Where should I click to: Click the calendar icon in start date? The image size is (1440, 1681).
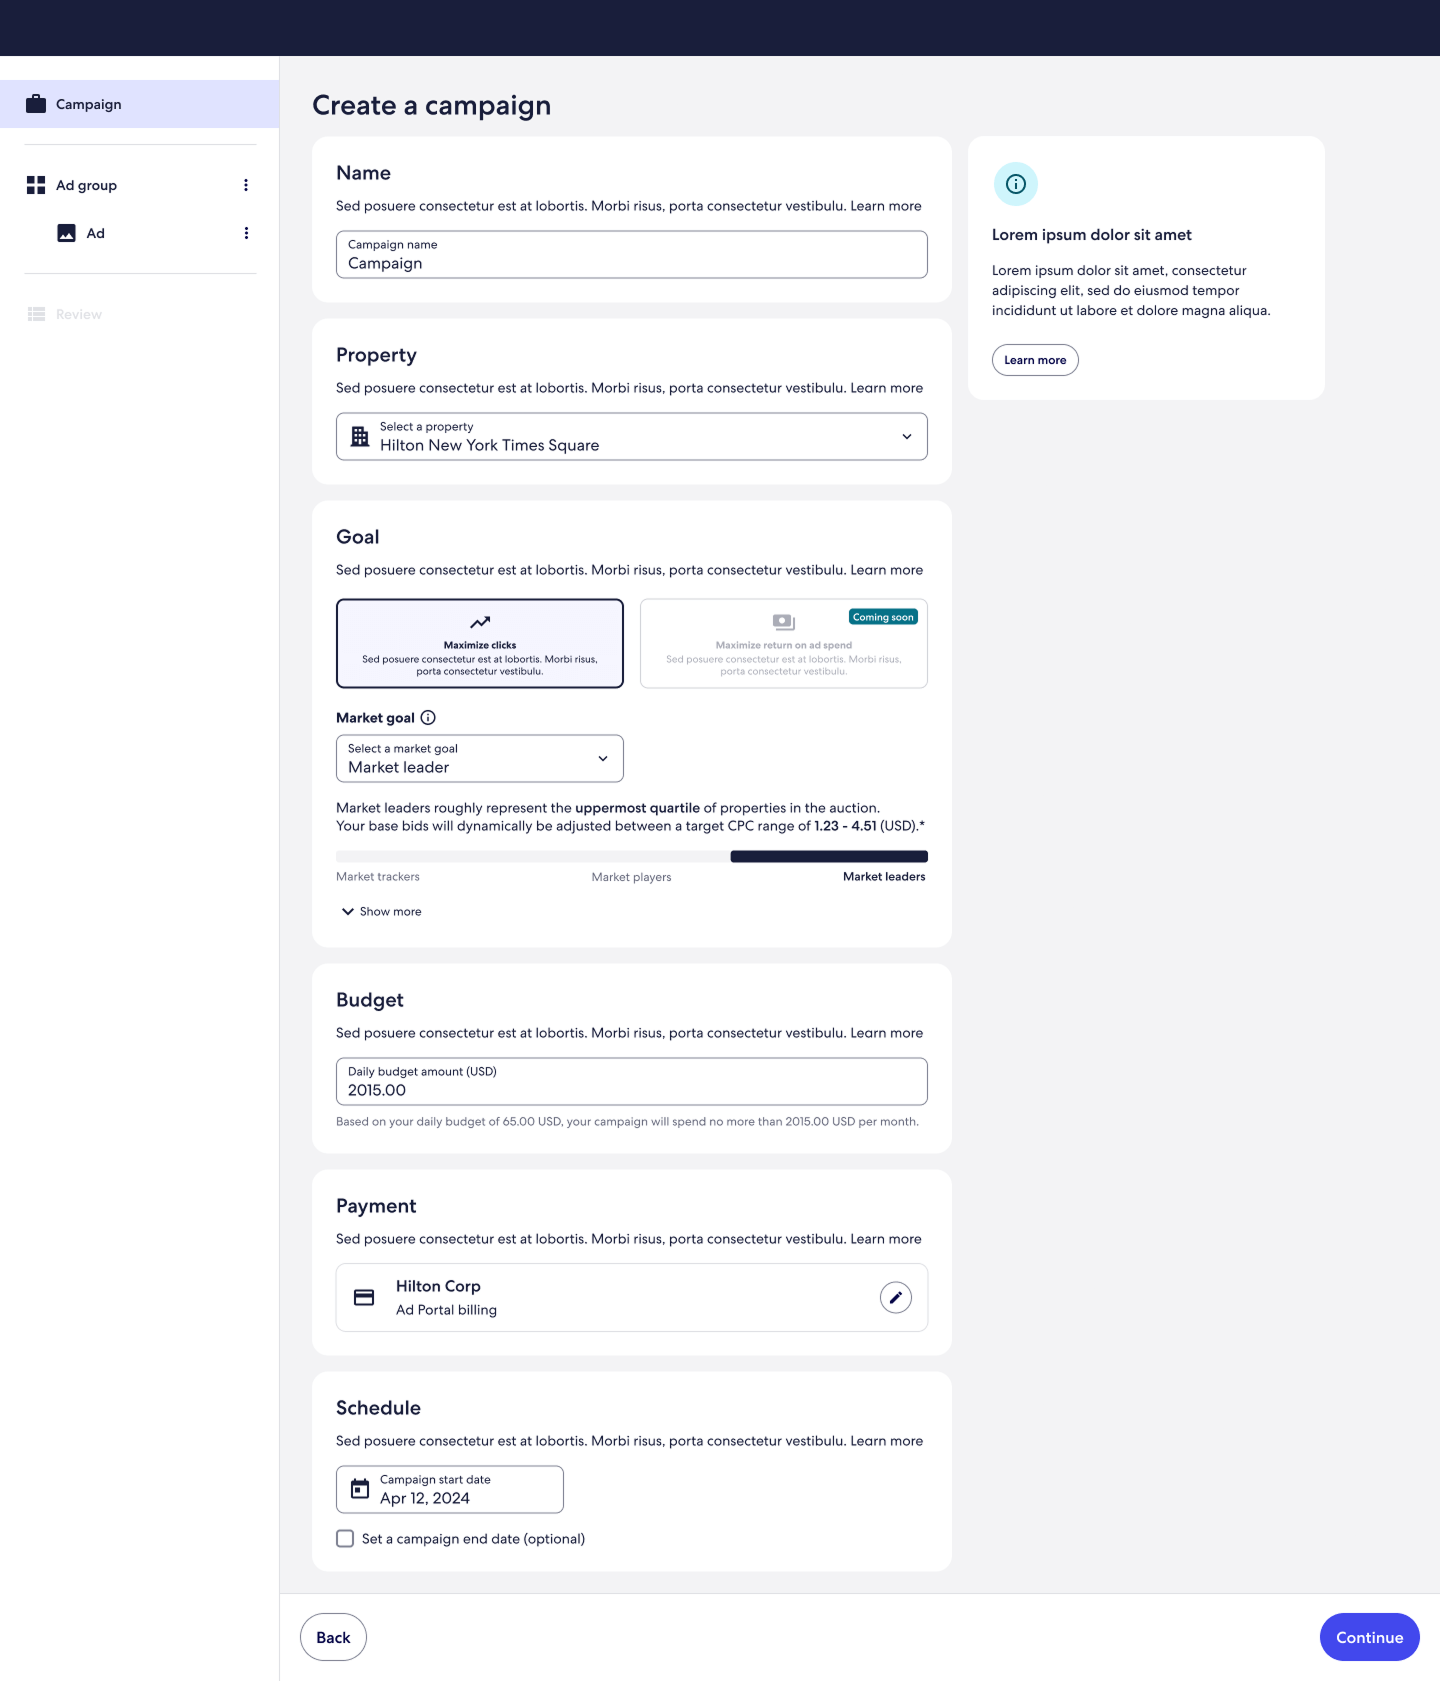pos(360,1489)
